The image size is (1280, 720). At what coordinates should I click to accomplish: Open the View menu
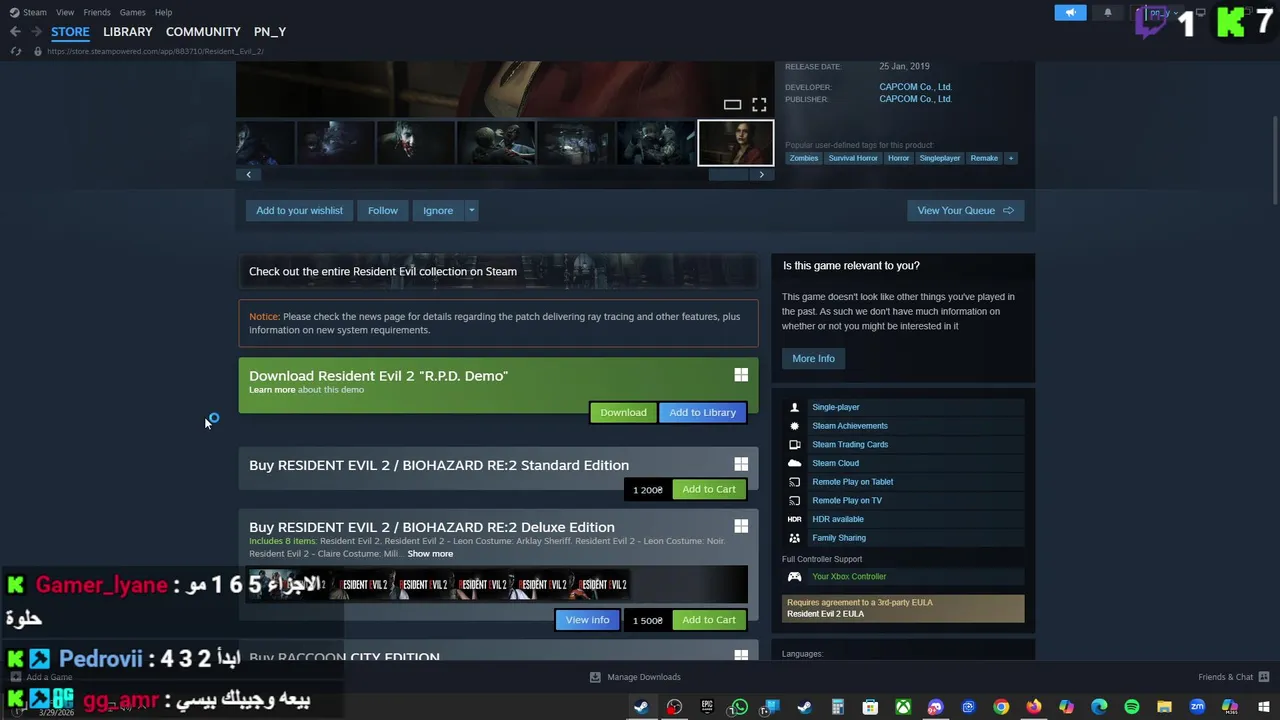65,12
